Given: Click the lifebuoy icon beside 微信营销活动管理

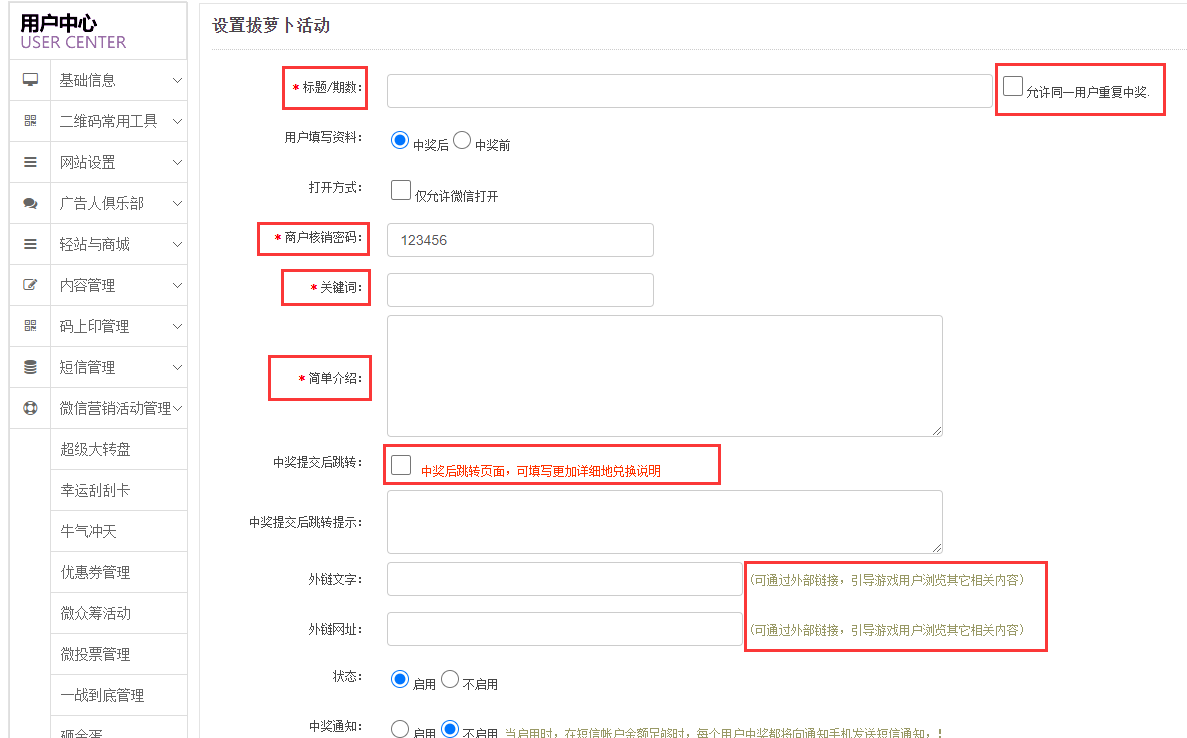Looking at the screenshot, I should [x=30, y=408].
